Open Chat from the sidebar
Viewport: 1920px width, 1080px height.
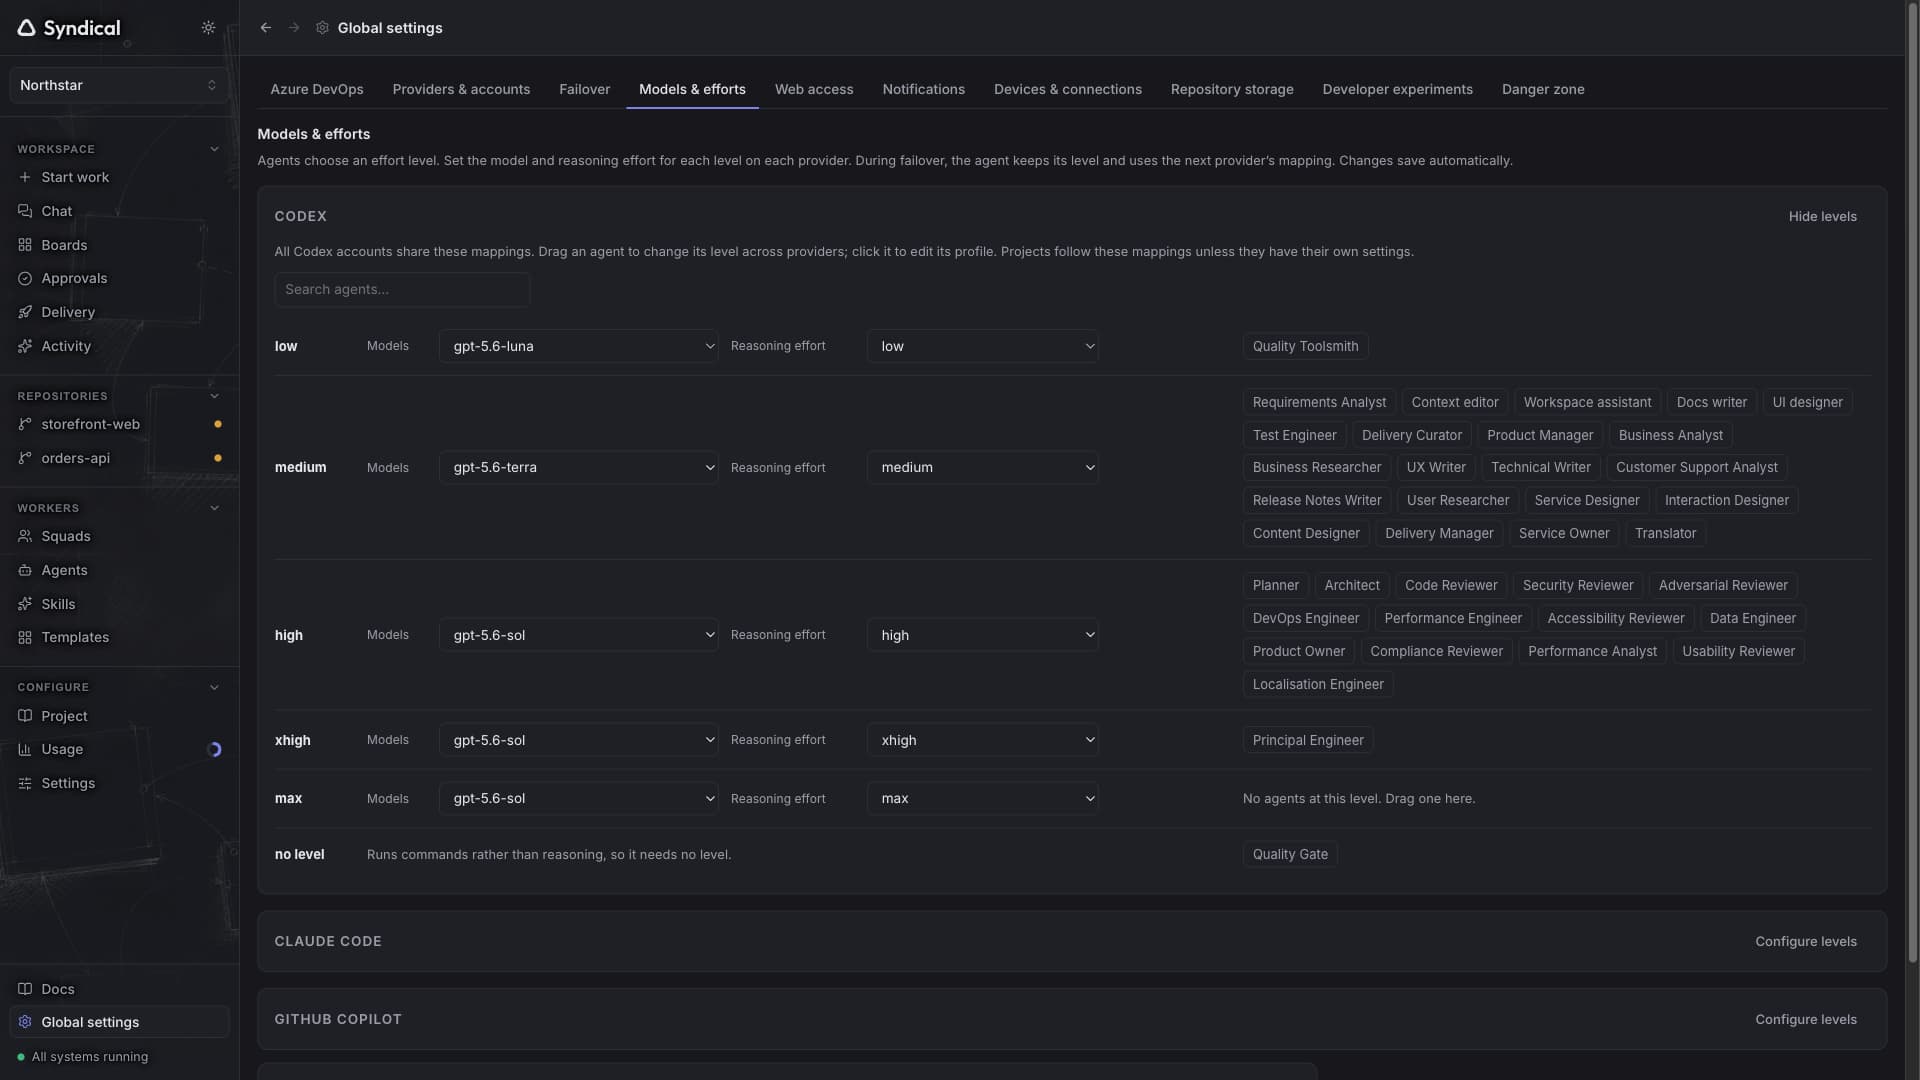point(119,211)
